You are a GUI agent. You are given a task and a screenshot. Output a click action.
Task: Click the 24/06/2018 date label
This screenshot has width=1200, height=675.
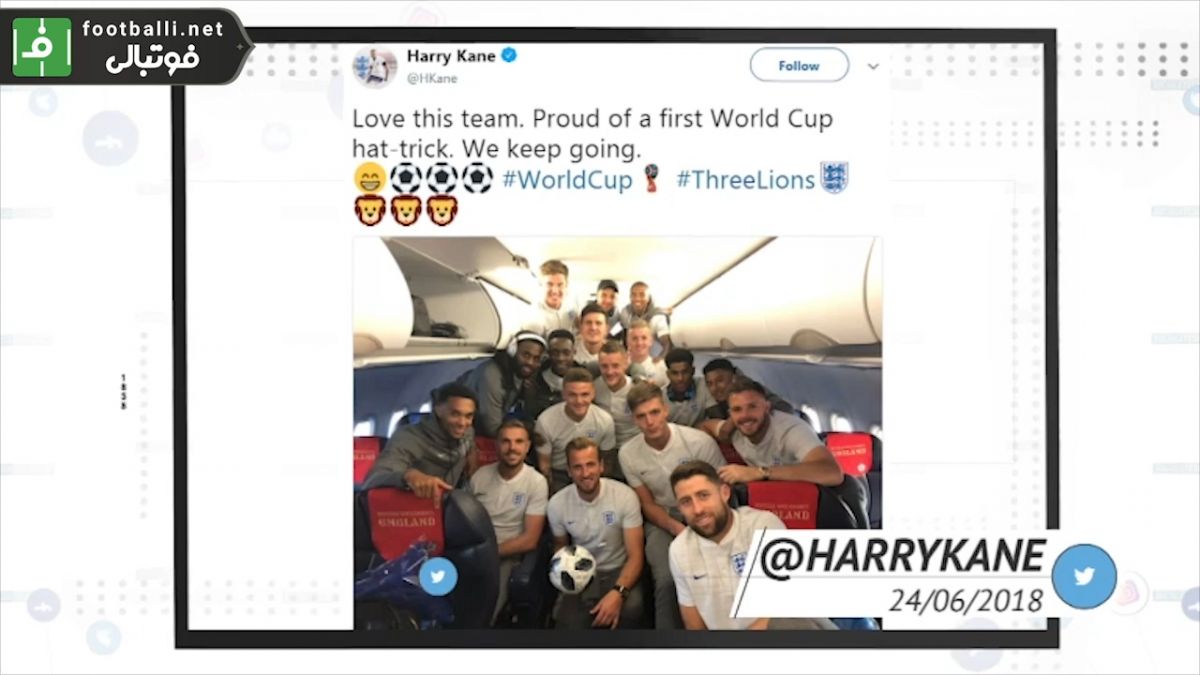tap(966, 600)
